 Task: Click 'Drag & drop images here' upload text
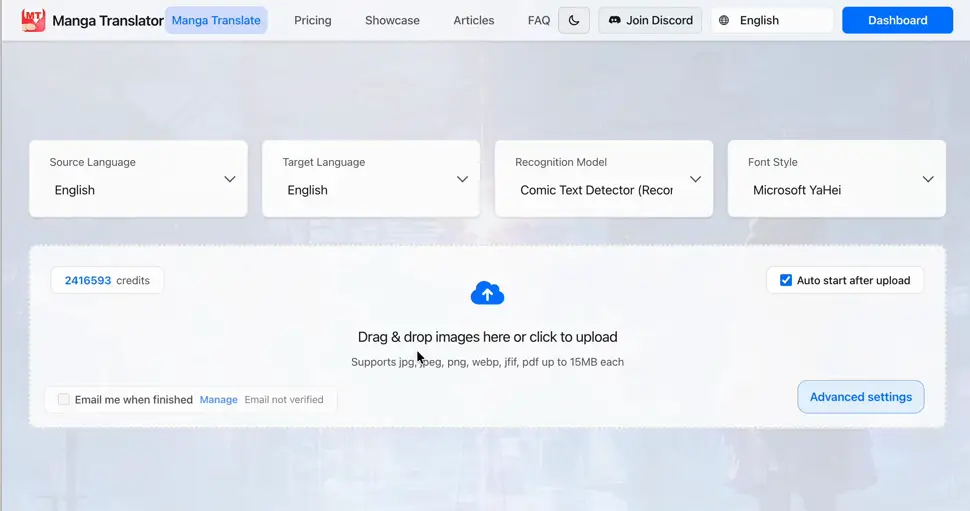coord(487,337)
